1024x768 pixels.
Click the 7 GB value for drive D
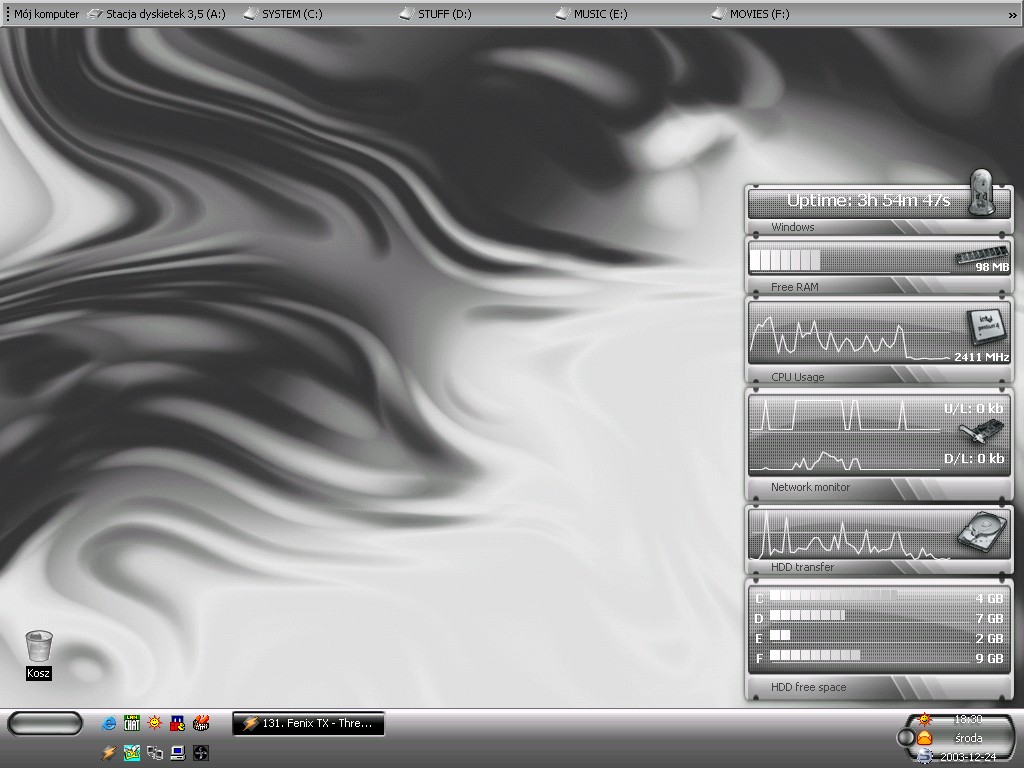pyautogui.click(x=989, y=618)
